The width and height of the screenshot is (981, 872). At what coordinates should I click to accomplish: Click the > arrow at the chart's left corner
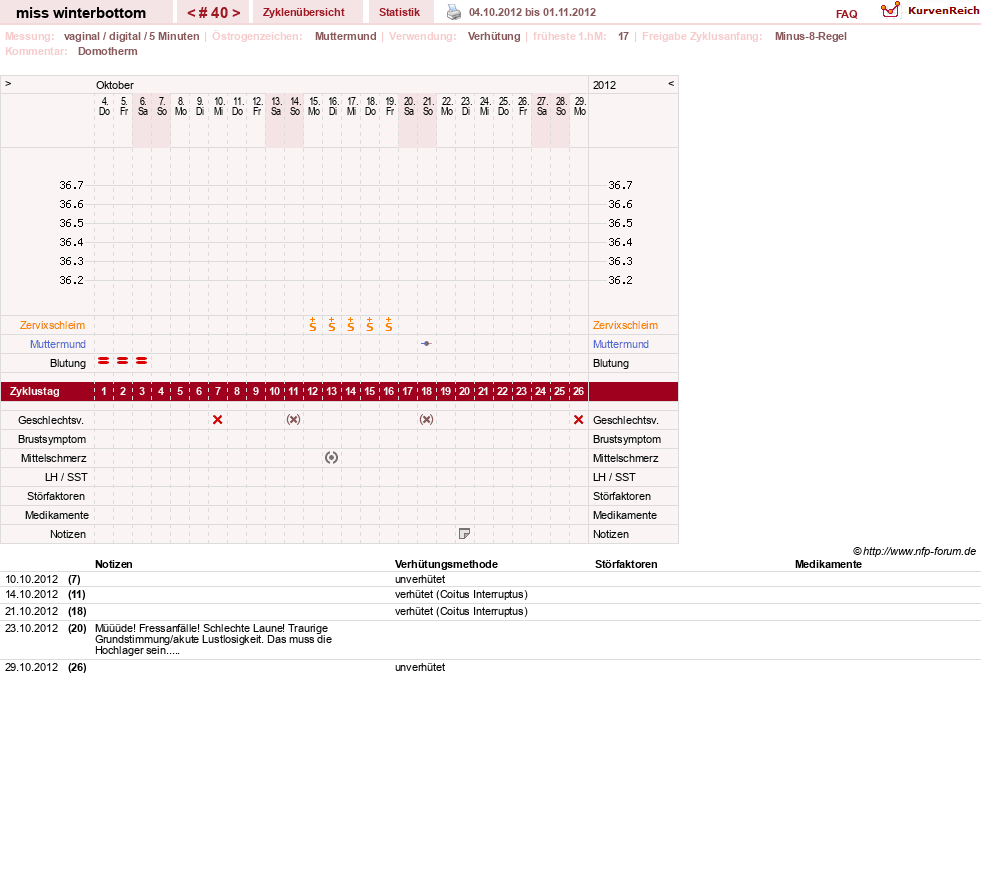click(8, 83)
